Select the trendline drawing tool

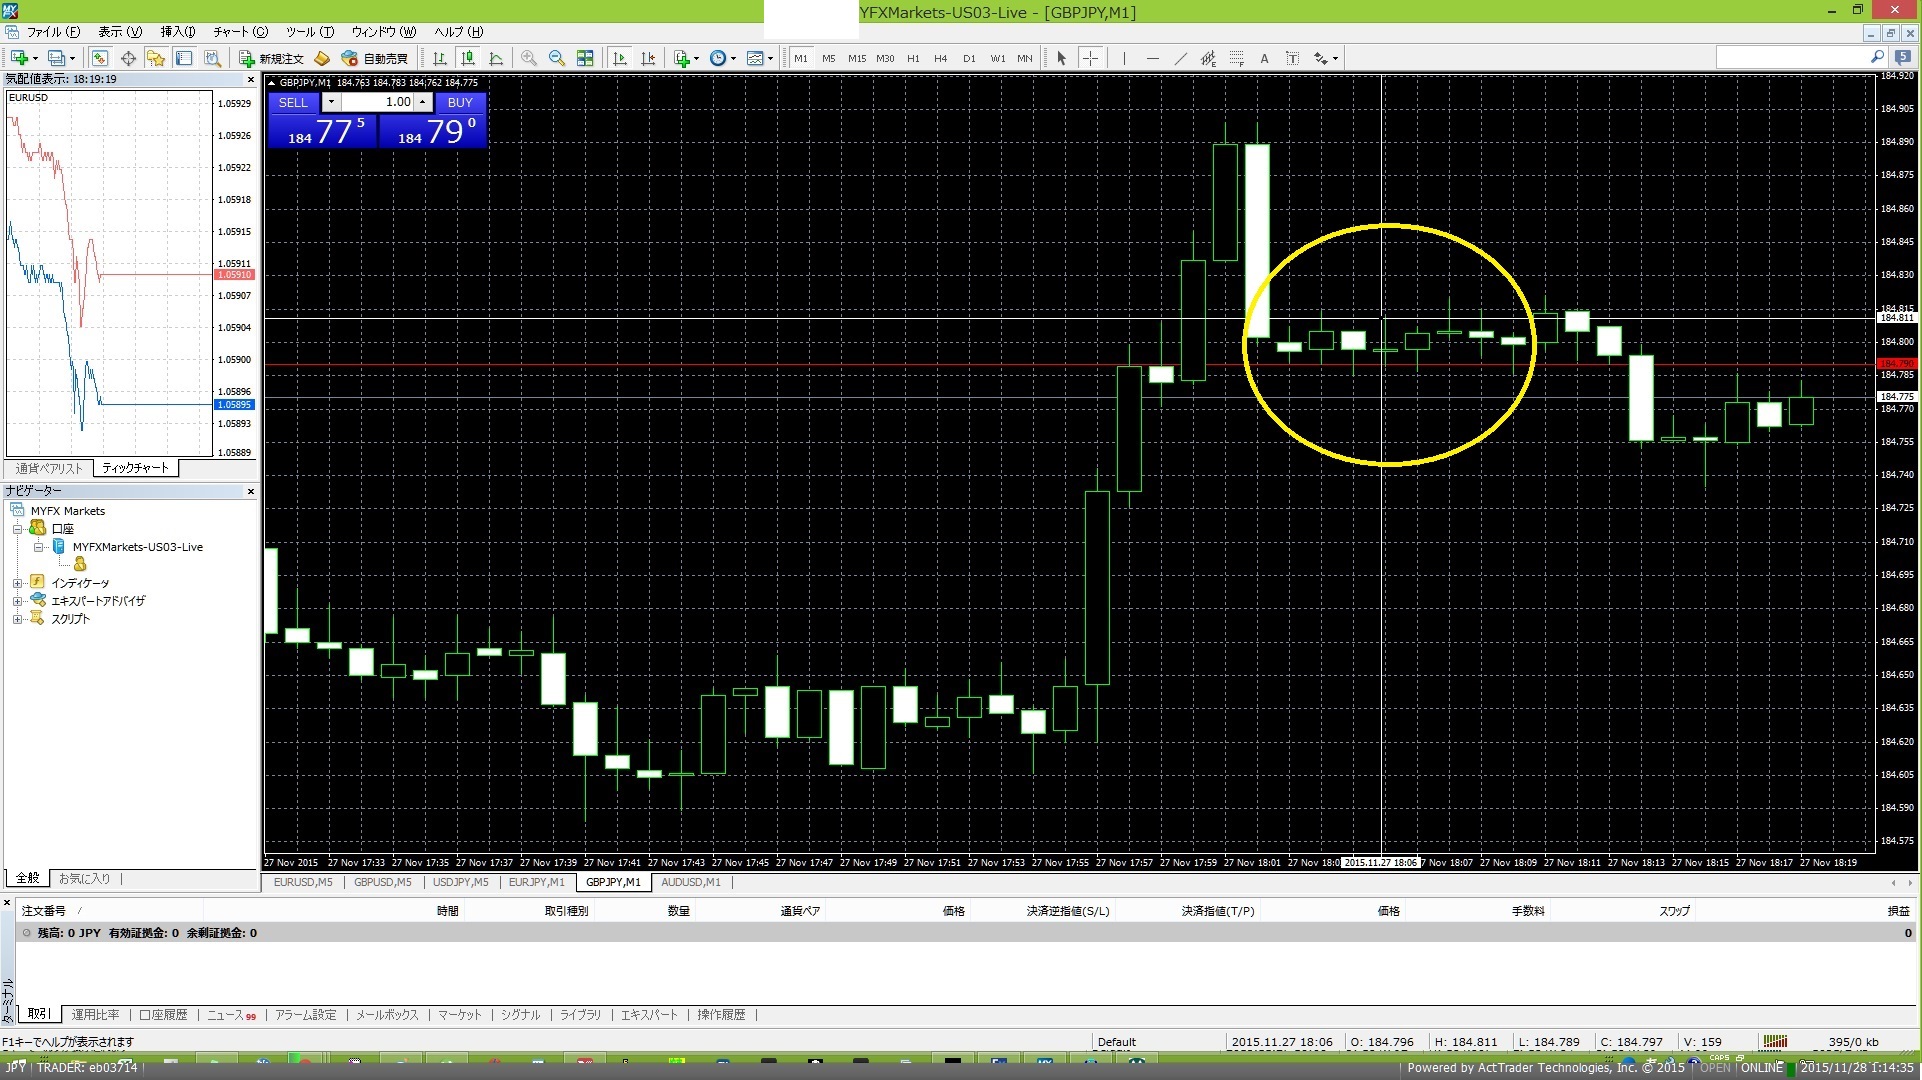pos(1180,58)
